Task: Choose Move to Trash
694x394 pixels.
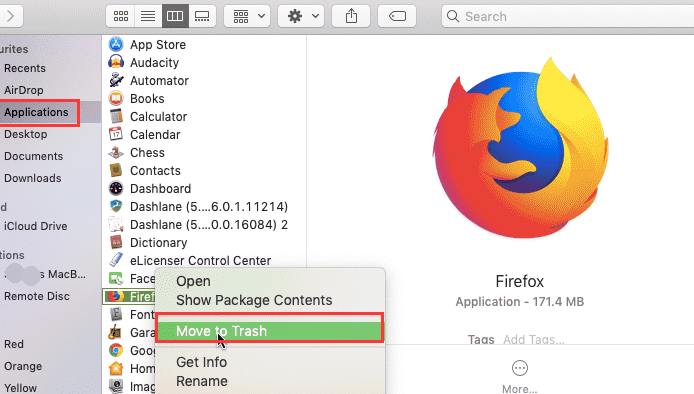Action: tap(270, 331)
